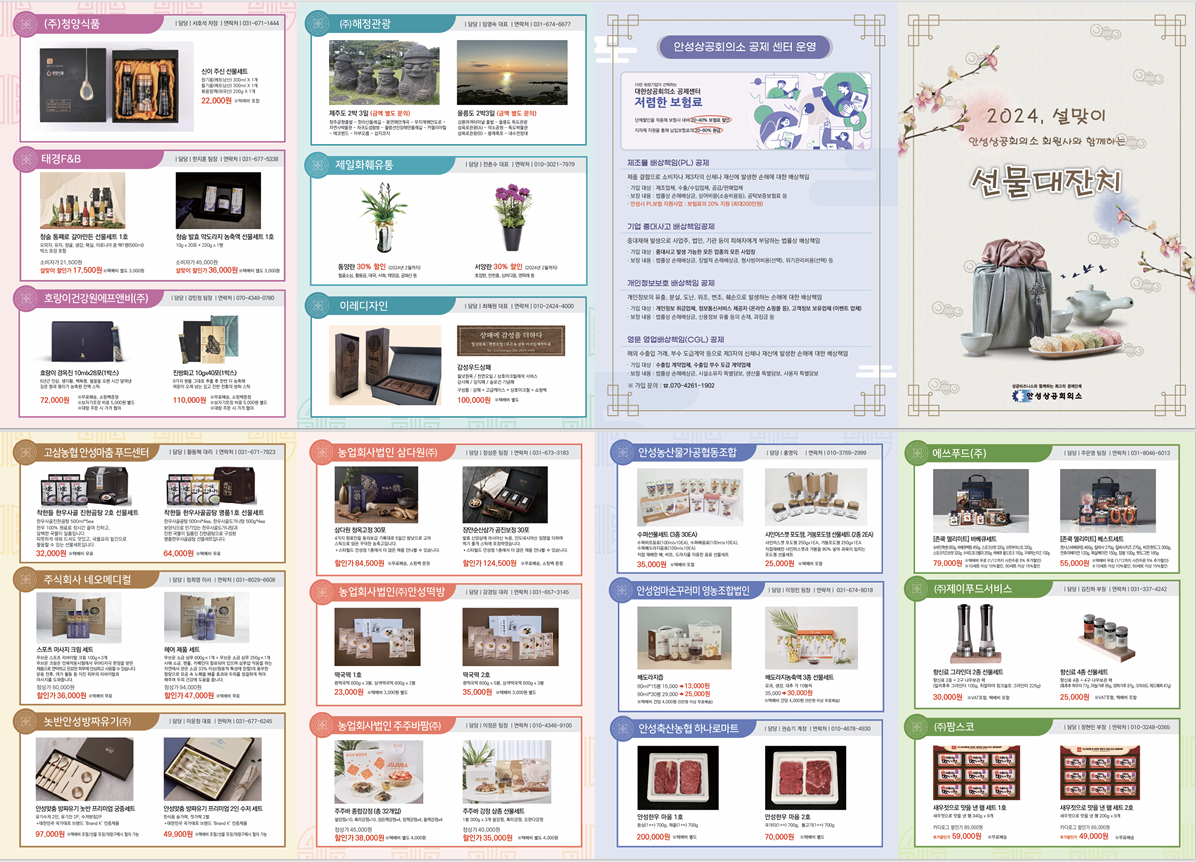Select the 고삼농협 안성마춤 푸드센터 header
Screen dimensions: 1196x862
(96, 452)
